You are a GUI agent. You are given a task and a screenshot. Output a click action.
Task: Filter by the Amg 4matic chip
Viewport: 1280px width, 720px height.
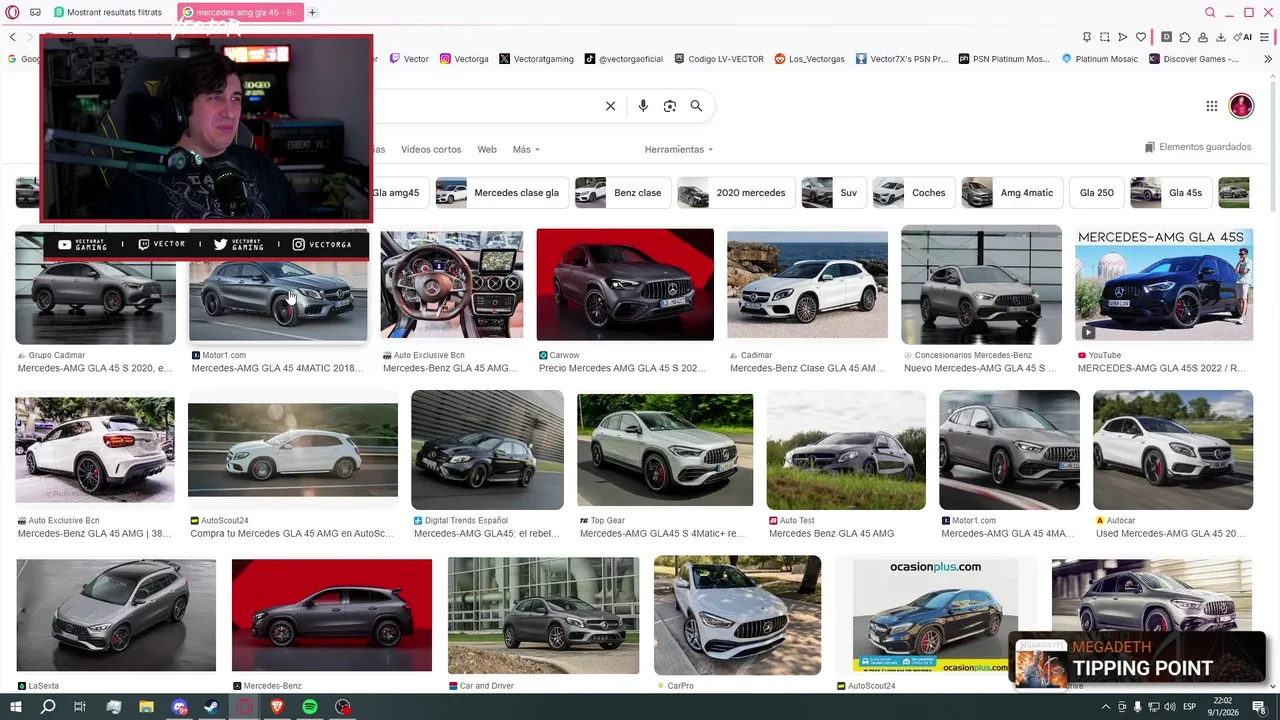pyautogui.click(x=1013, y=192)
